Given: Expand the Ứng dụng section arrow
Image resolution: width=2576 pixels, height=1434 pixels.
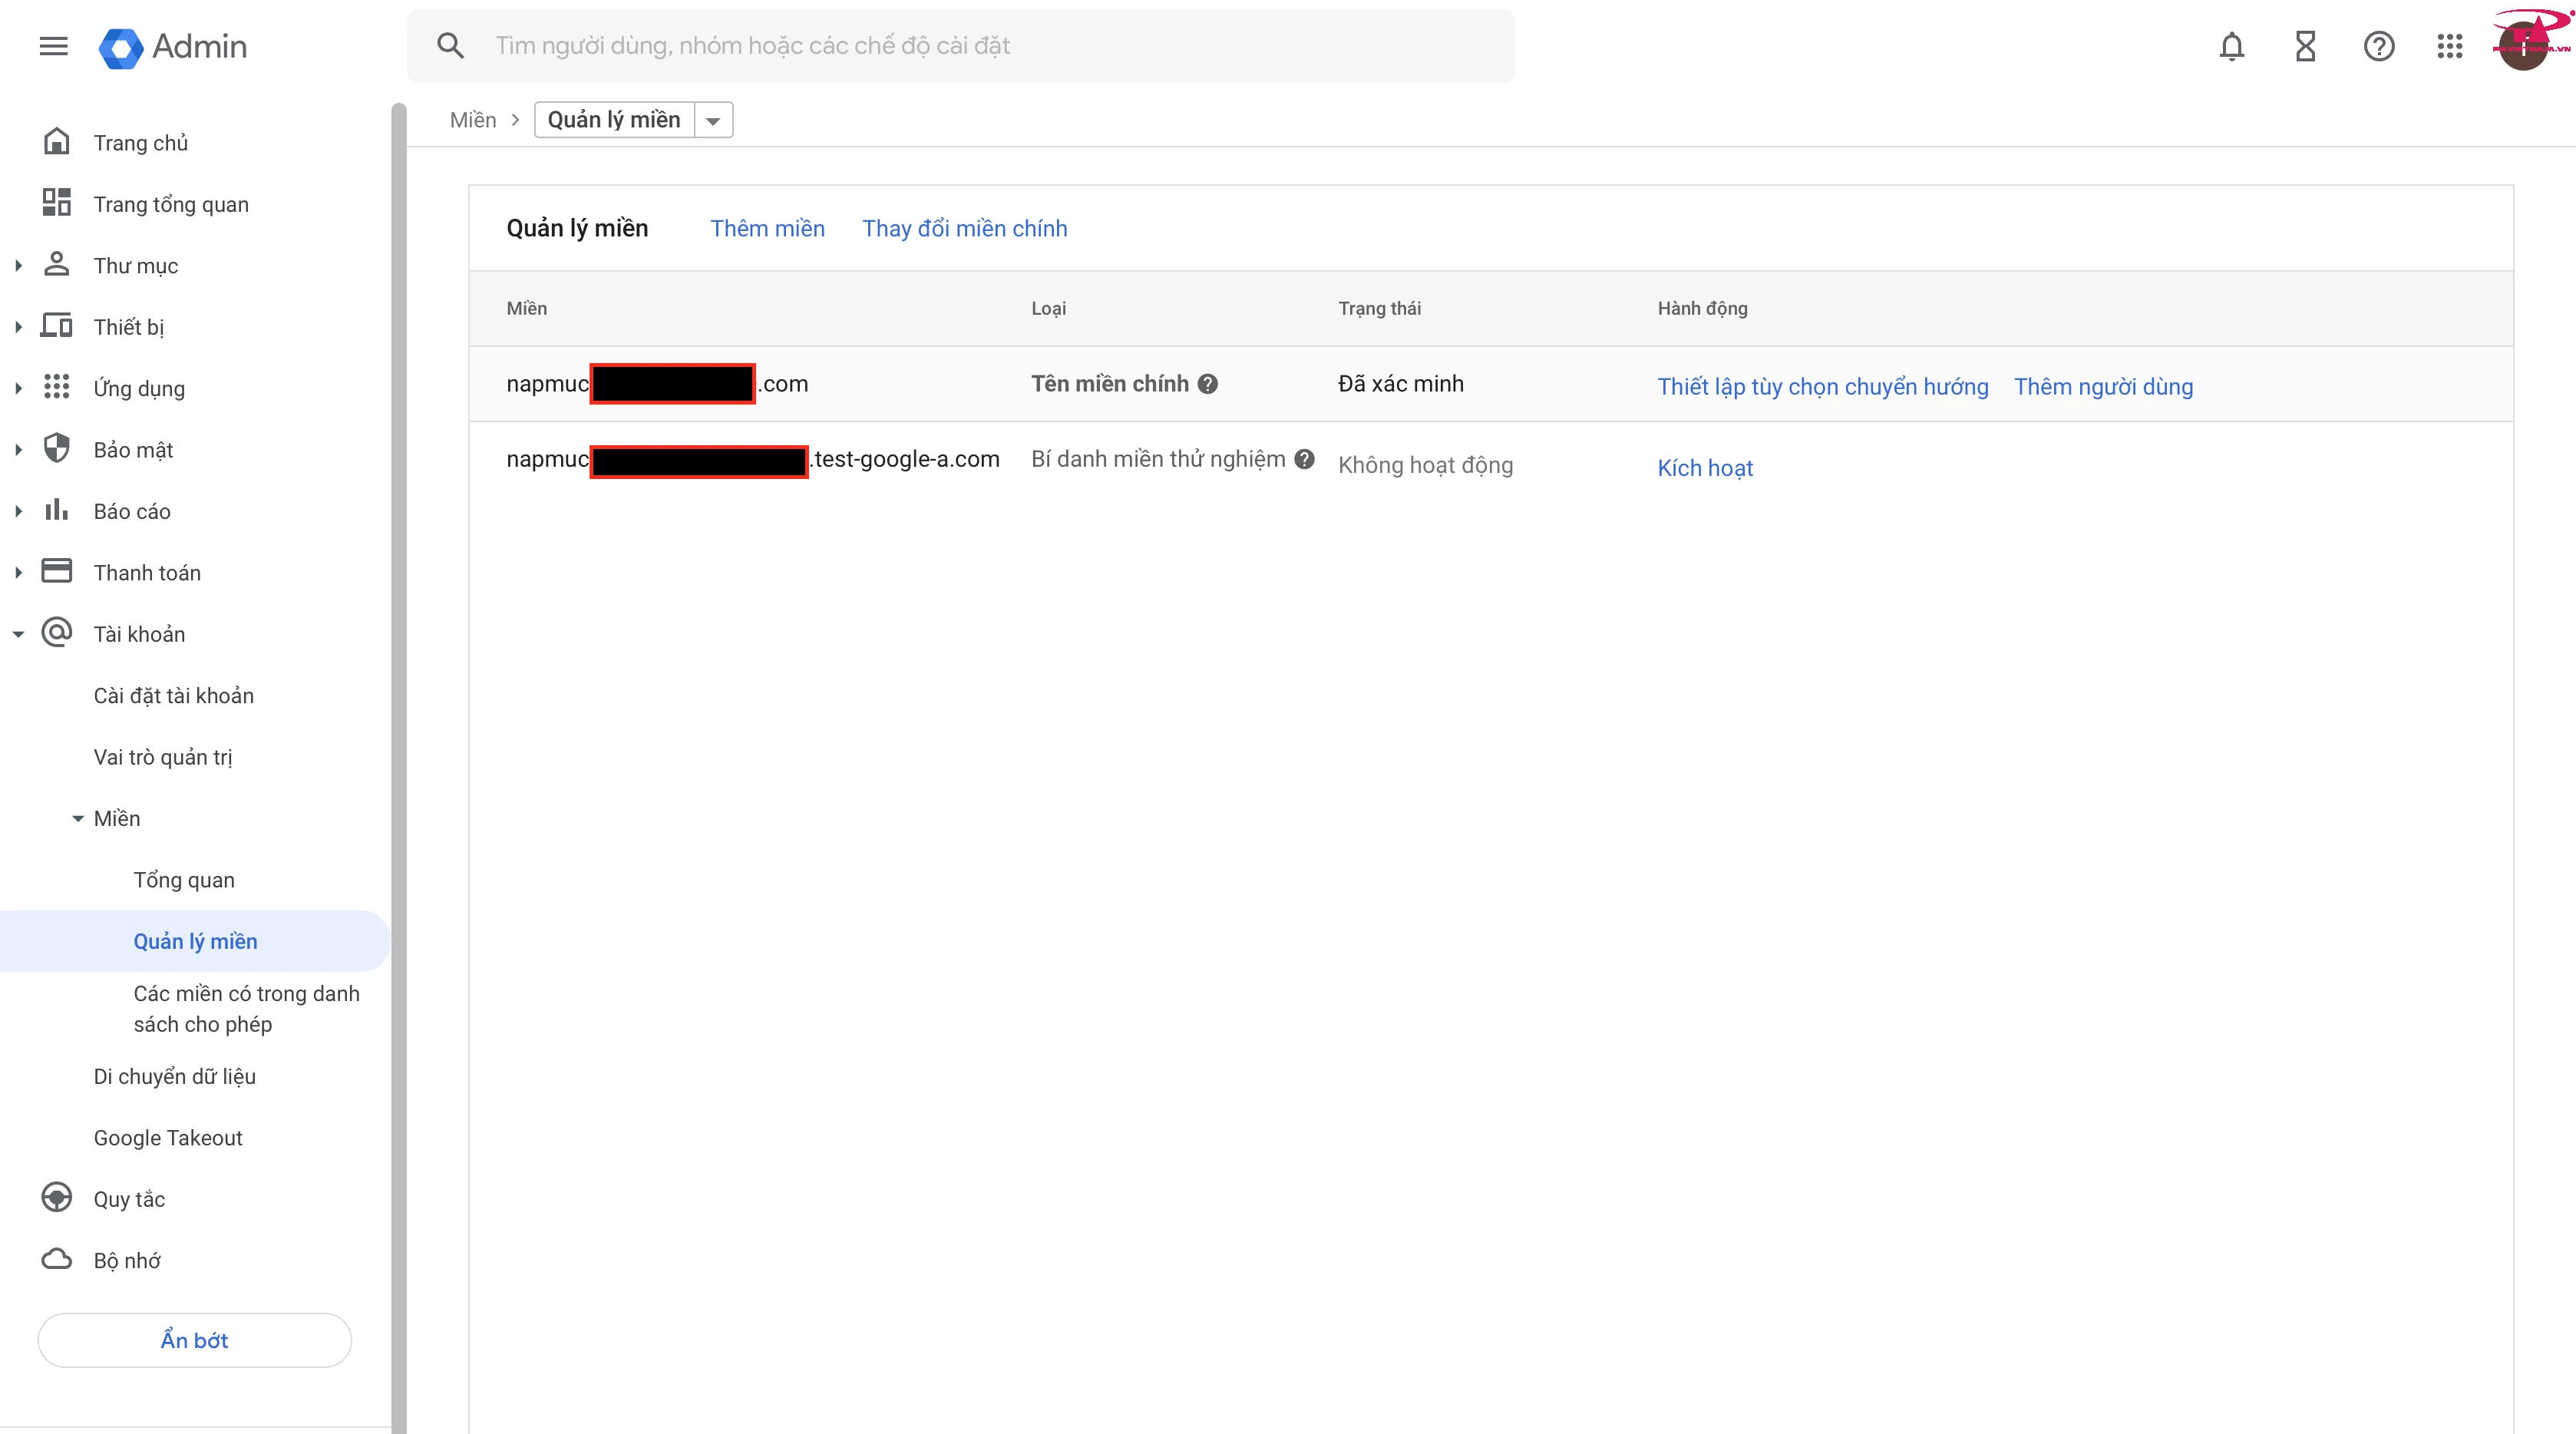Looking at the screenshot, I should tap(18, 389).
